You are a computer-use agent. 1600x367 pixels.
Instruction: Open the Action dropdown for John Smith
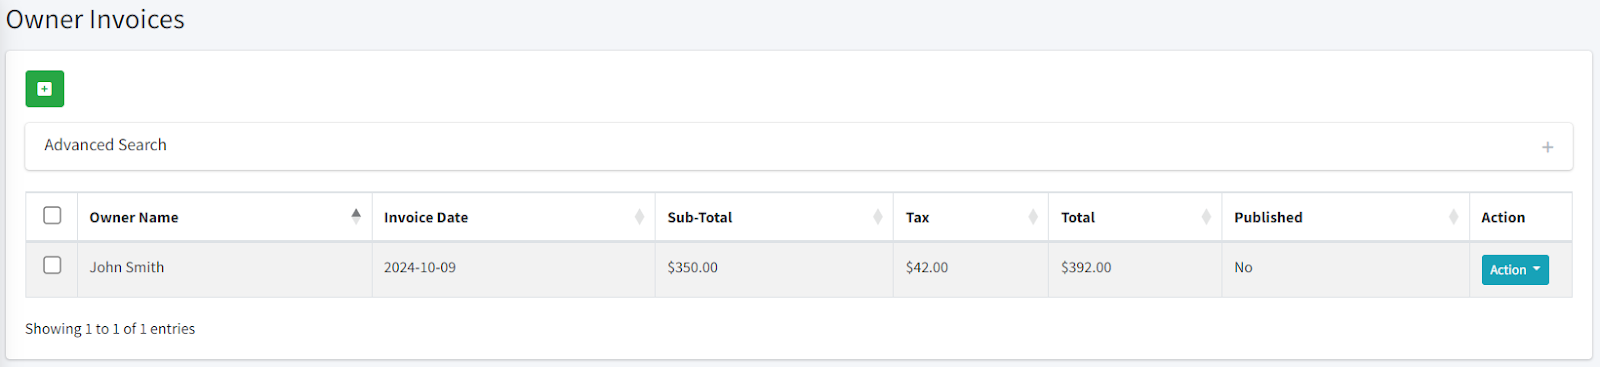(x=1515, y=270)
